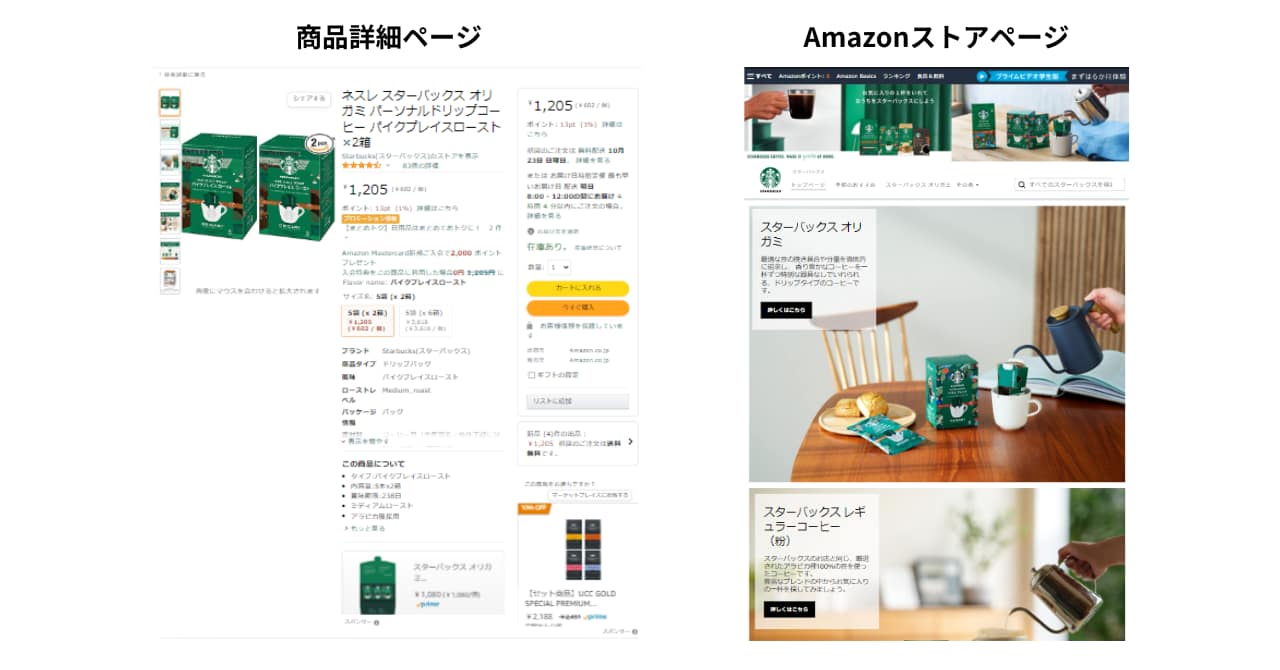Image resolution: width=1280 pixels, height=670 pixels.
Task: Open the すべて hamburger menu icon
Action: tap(751, 76)
